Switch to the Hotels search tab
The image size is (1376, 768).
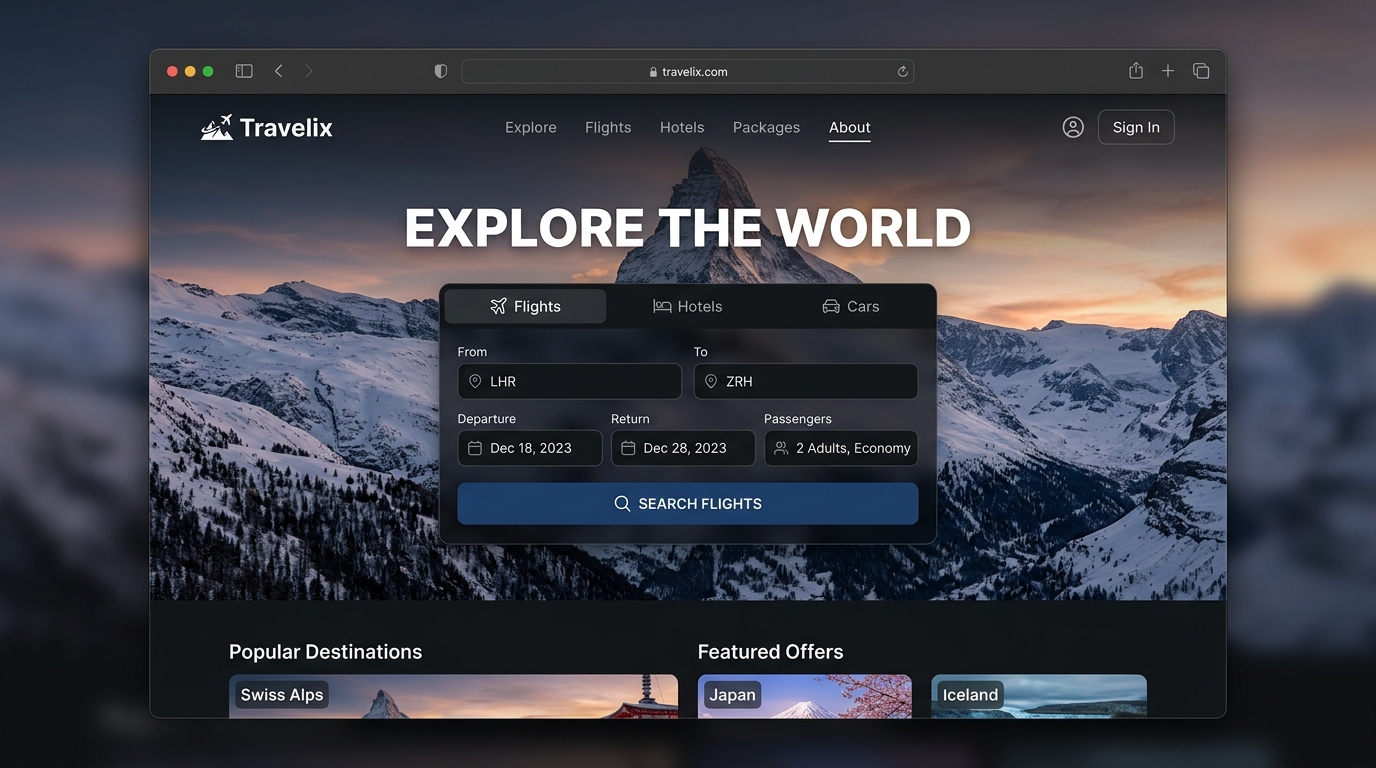click(x=687, y=306)
